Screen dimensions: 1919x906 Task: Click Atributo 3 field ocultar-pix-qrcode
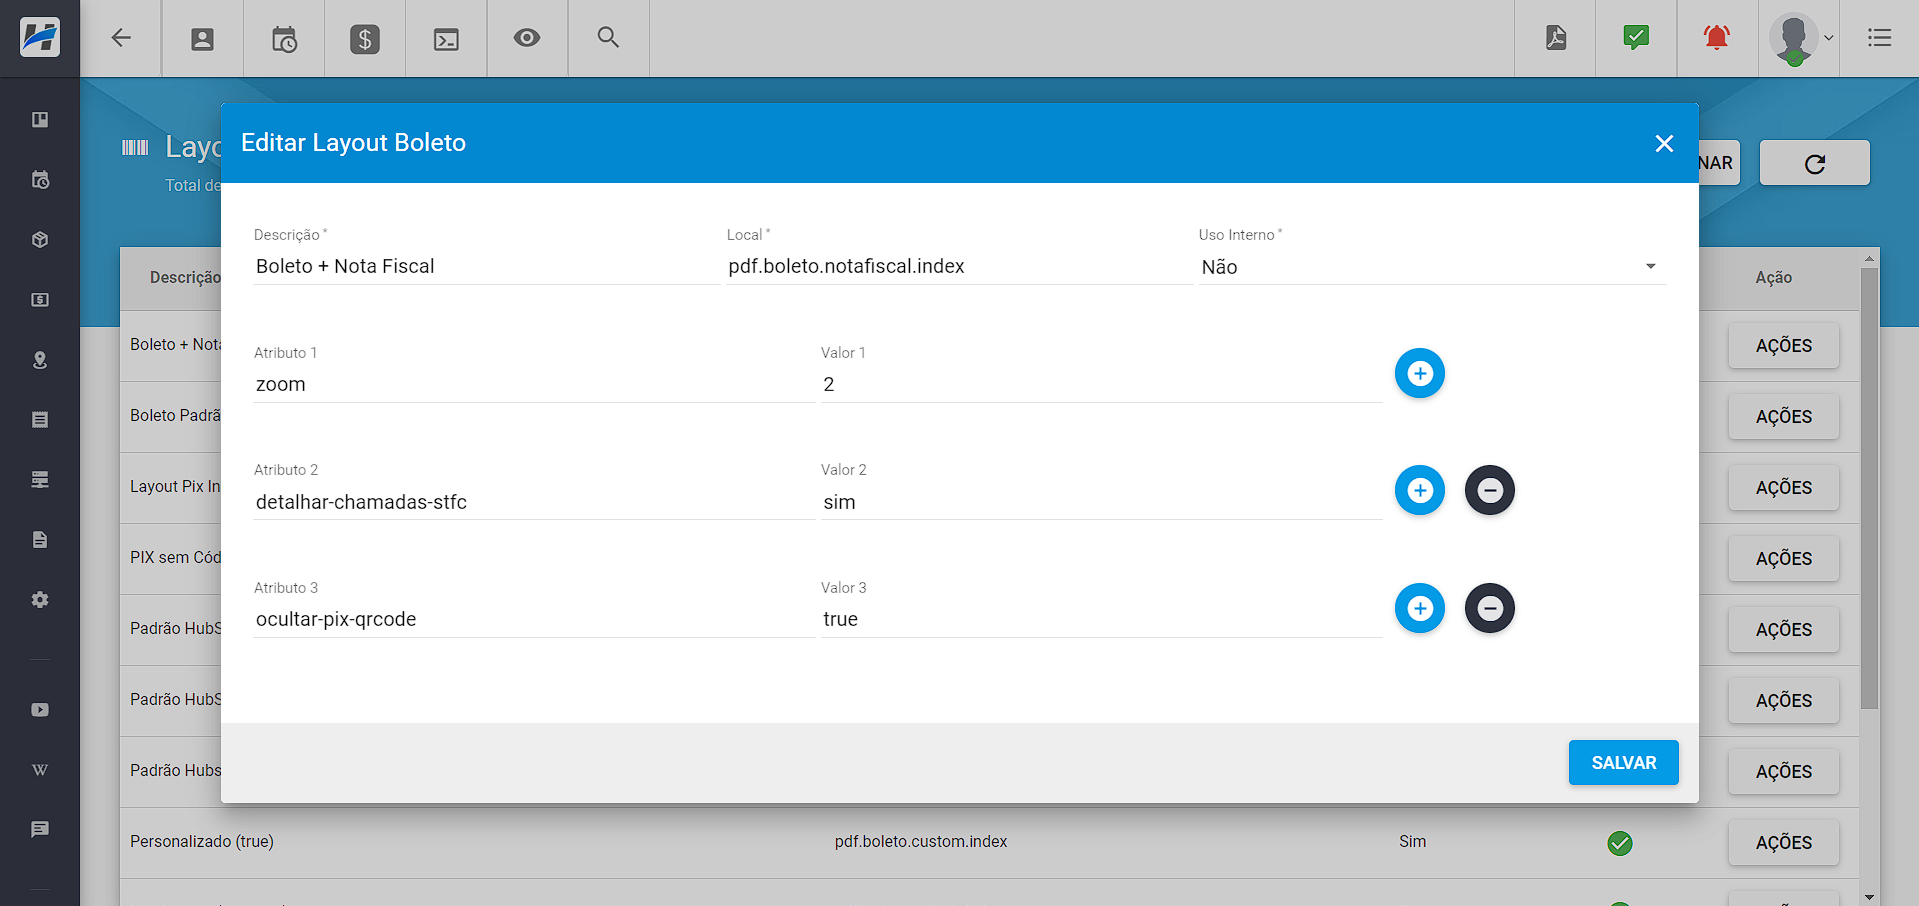(534, 619)
